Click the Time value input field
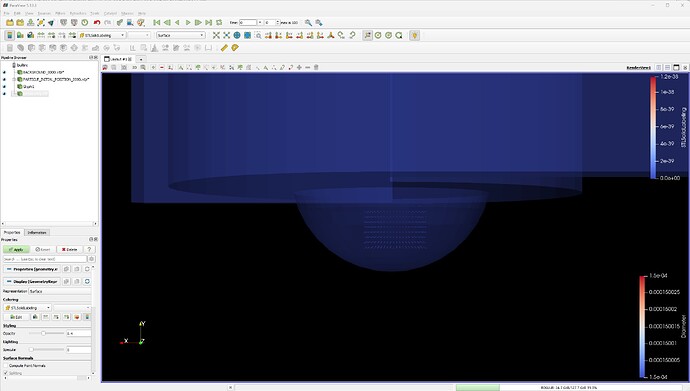690x391 pixels. tap(248, 22)
